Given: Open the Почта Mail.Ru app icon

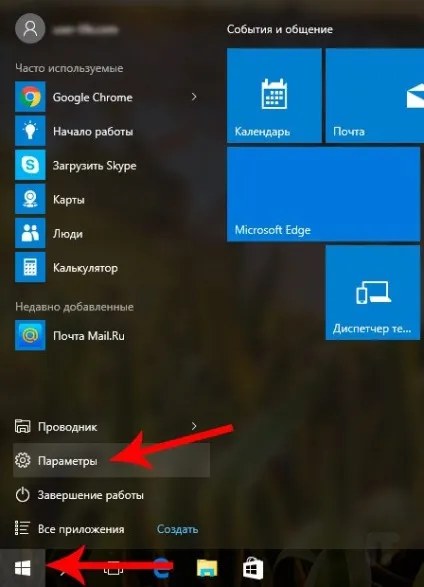Looking at the screenshot, I should pyautogui.click(x=30, y=335).
